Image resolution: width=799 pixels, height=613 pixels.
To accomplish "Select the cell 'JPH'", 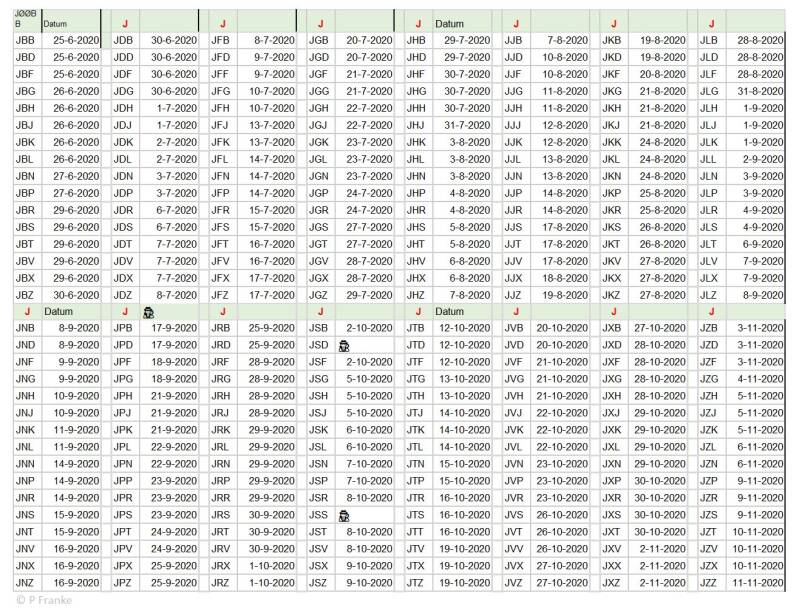I will click(x=123, y=396).
